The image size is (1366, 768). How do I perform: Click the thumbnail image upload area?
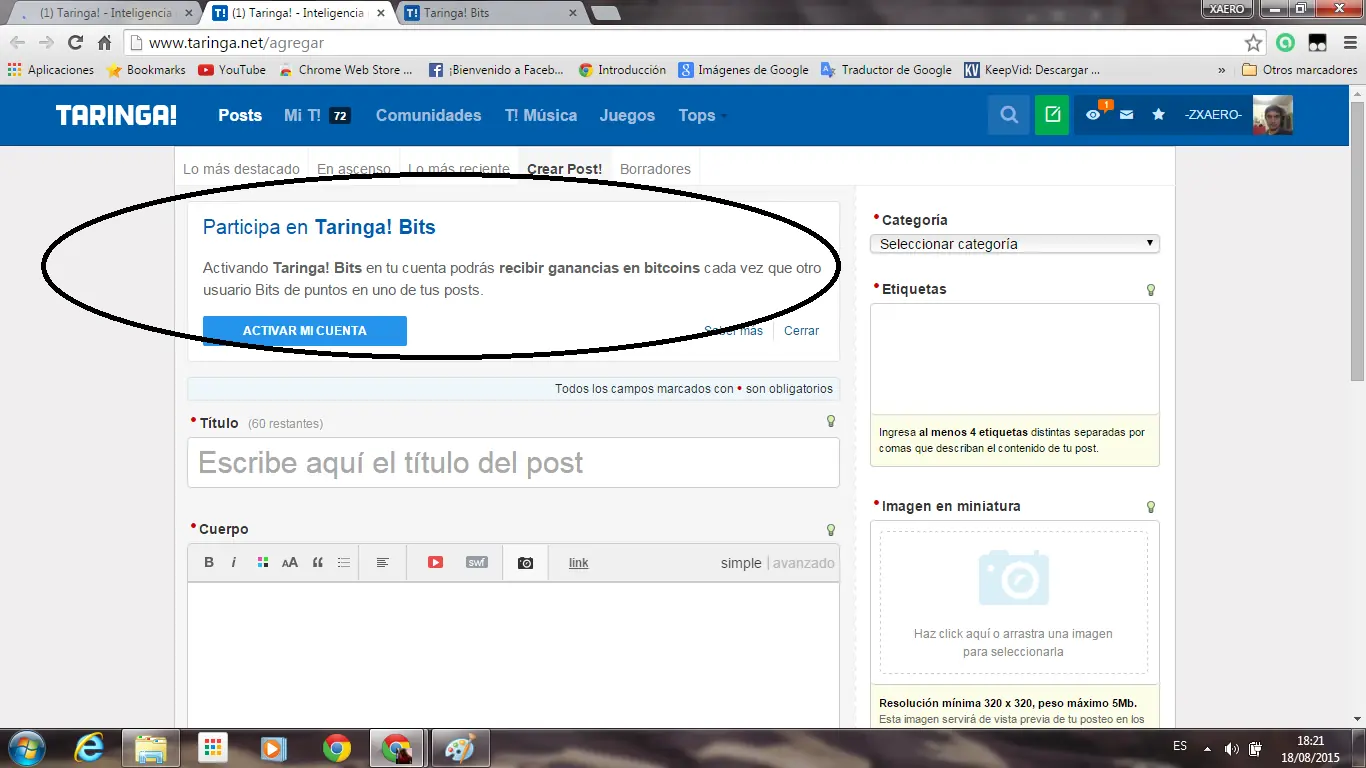pos(1013,602)
